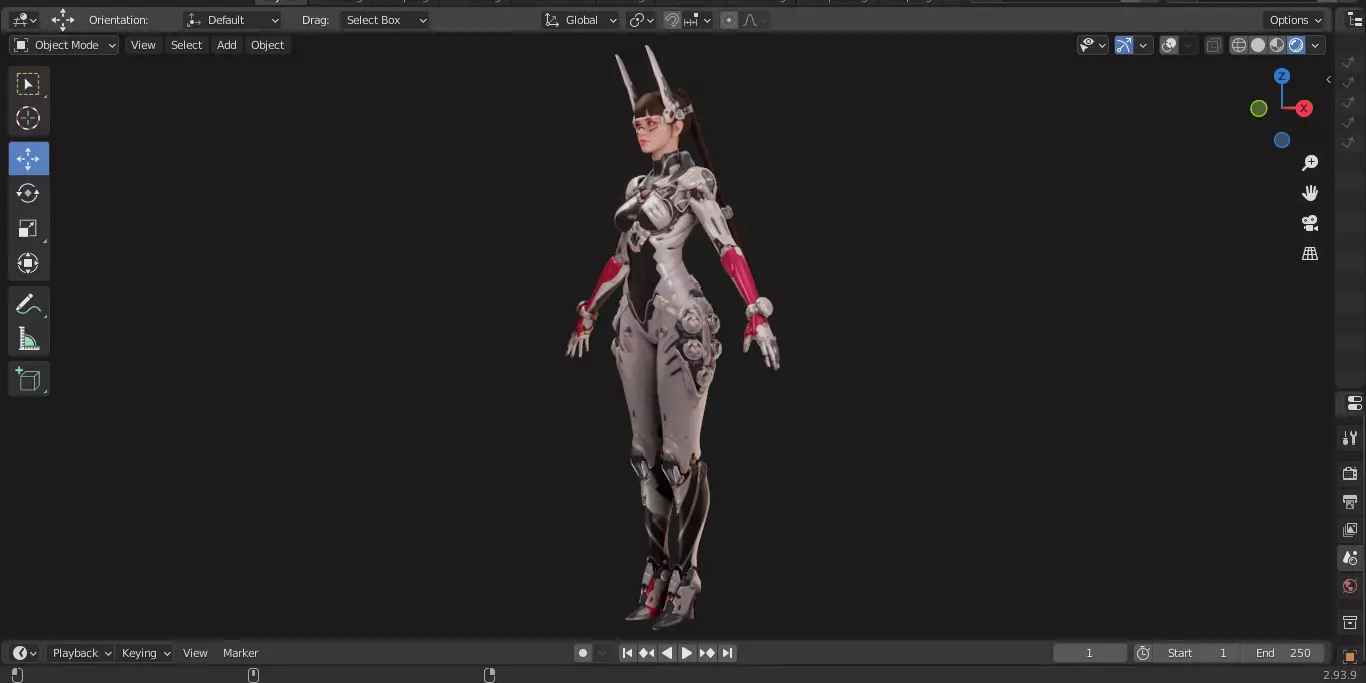Select the Measure tool
1366x683 pixels.
point(28,339)
